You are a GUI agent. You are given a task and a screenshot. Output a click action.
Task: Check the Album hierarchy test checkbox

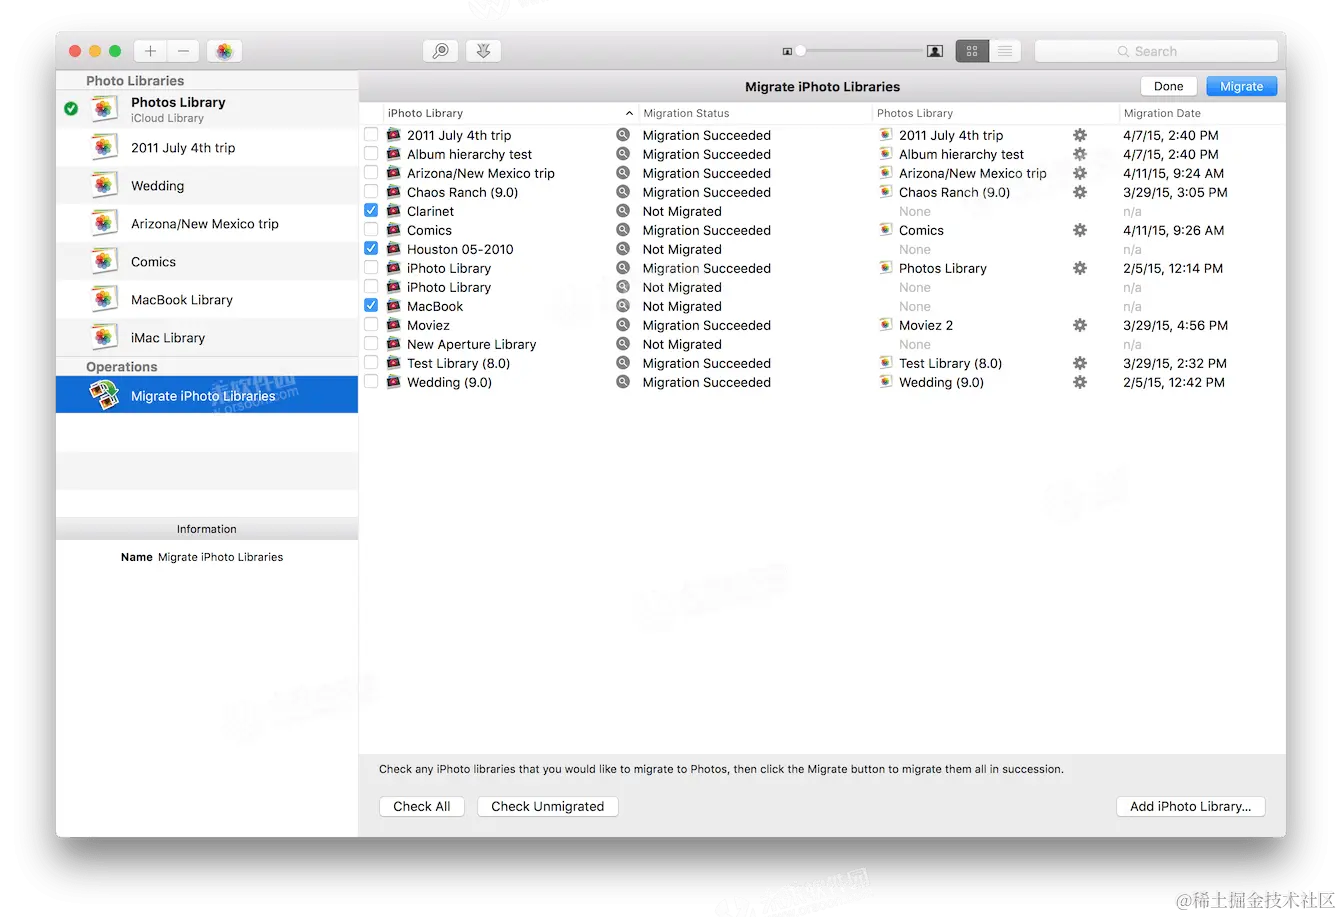tap(371, 154)
